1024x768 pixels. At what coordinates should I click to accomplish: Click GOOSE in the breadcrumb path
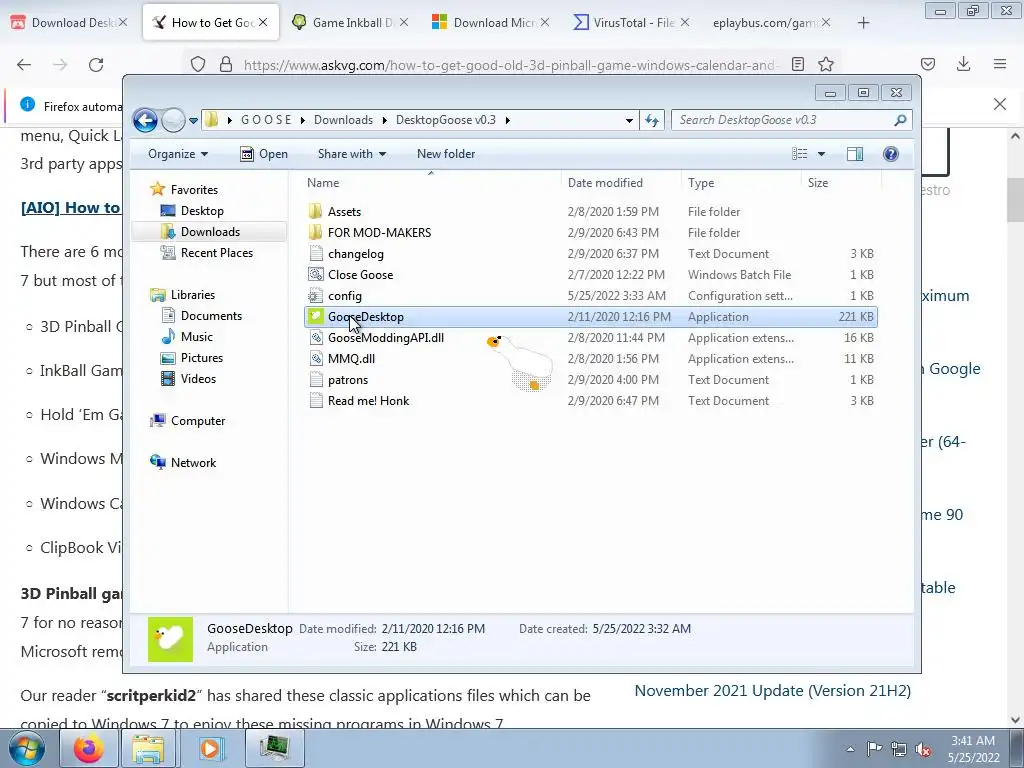[266, 120]
